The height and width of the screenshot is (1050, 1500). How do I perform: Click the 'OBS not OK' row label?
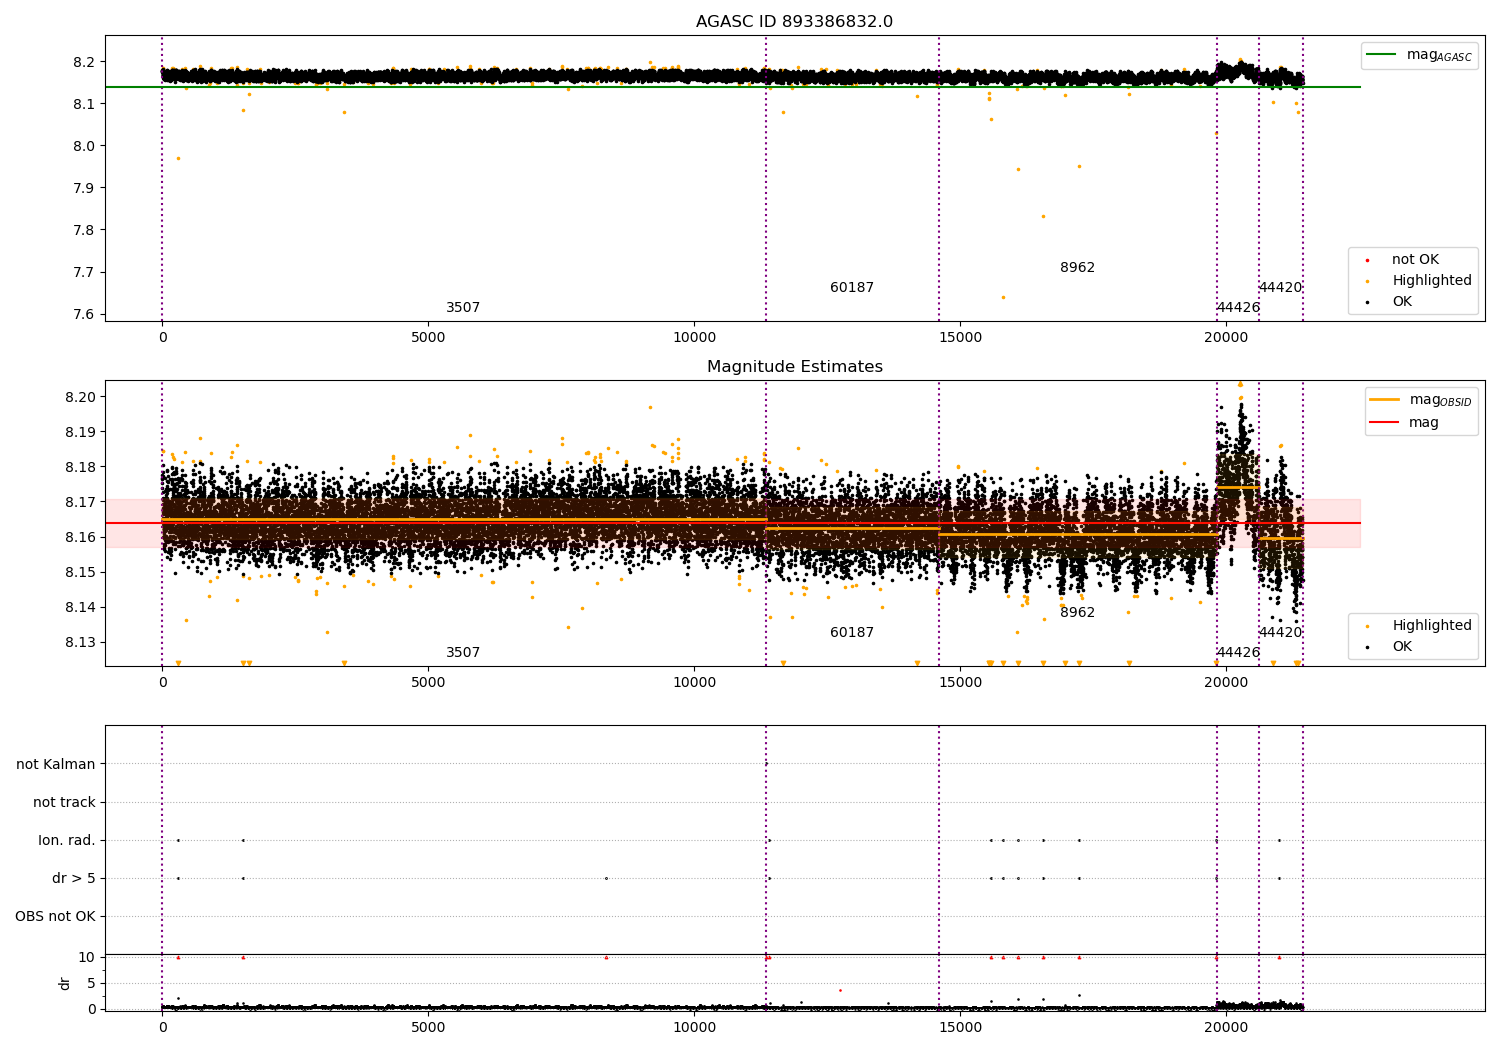[x=55, y=916]
